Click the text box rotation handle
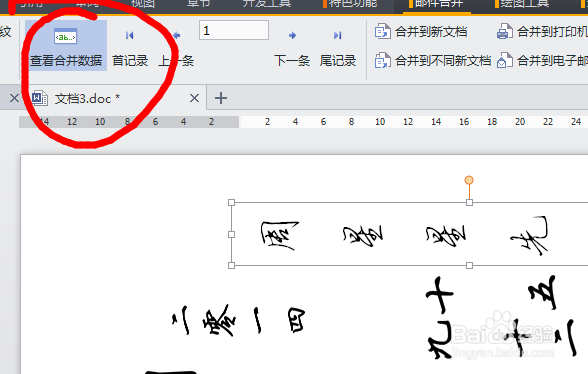Viewport: 588px width, 374px height. coord(469,180)
